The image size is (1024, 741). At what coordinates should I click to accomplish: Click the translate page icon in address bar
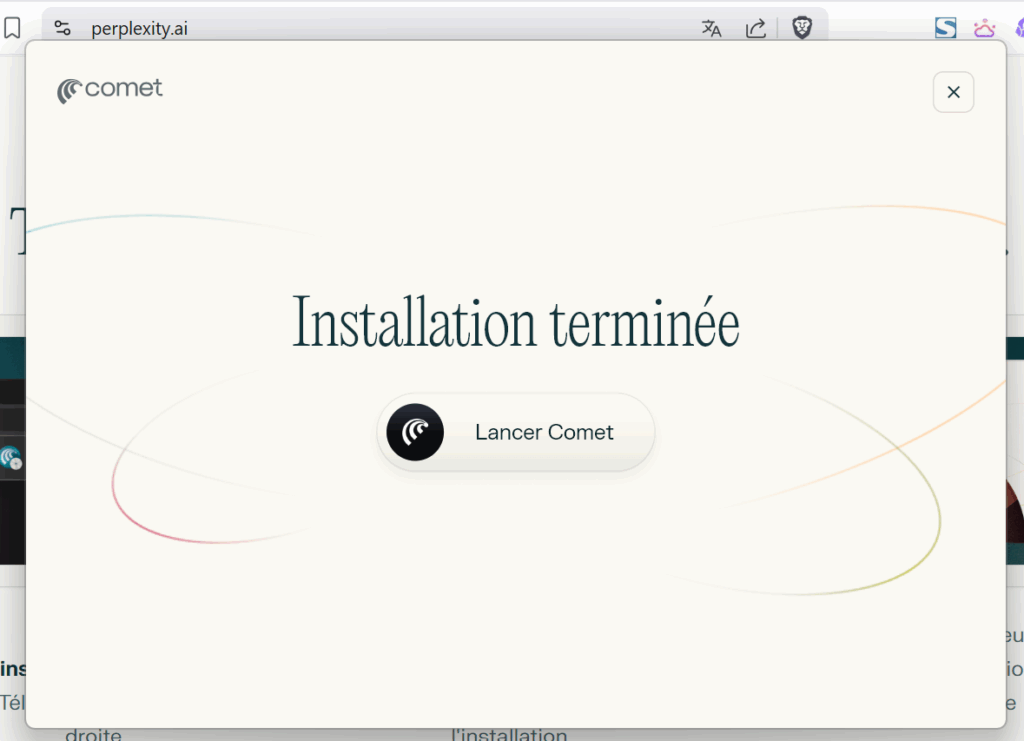click(x=711, y=28)
